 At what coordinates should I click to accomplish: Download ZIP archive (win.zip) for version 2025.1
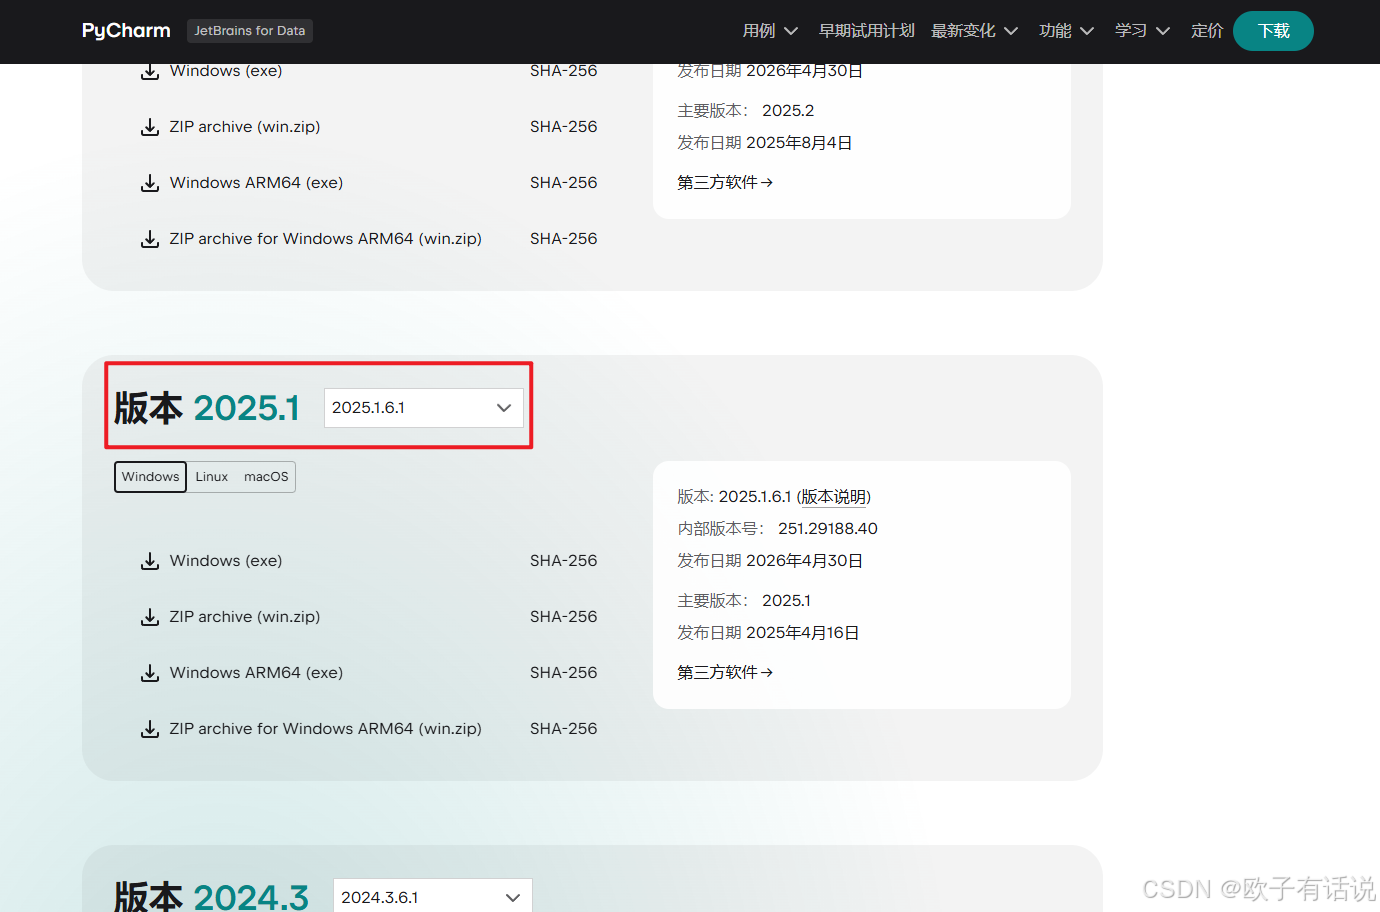tap(245, 617)
